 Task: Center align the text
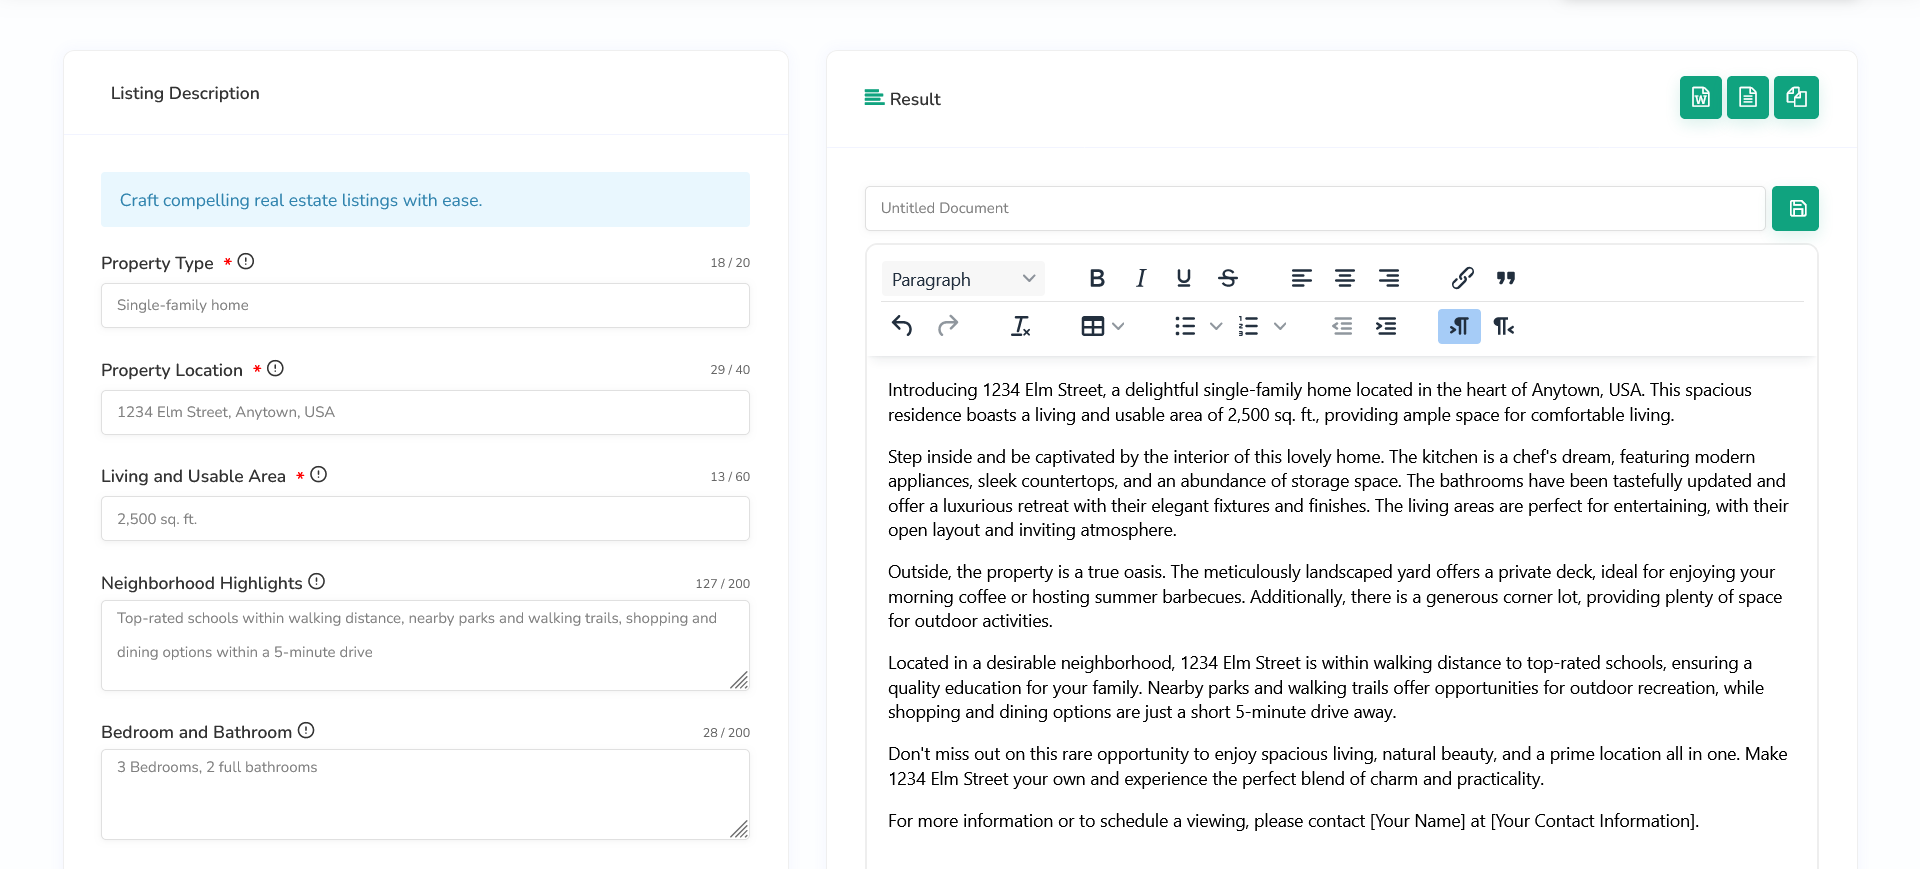[x=1345, y=279]
